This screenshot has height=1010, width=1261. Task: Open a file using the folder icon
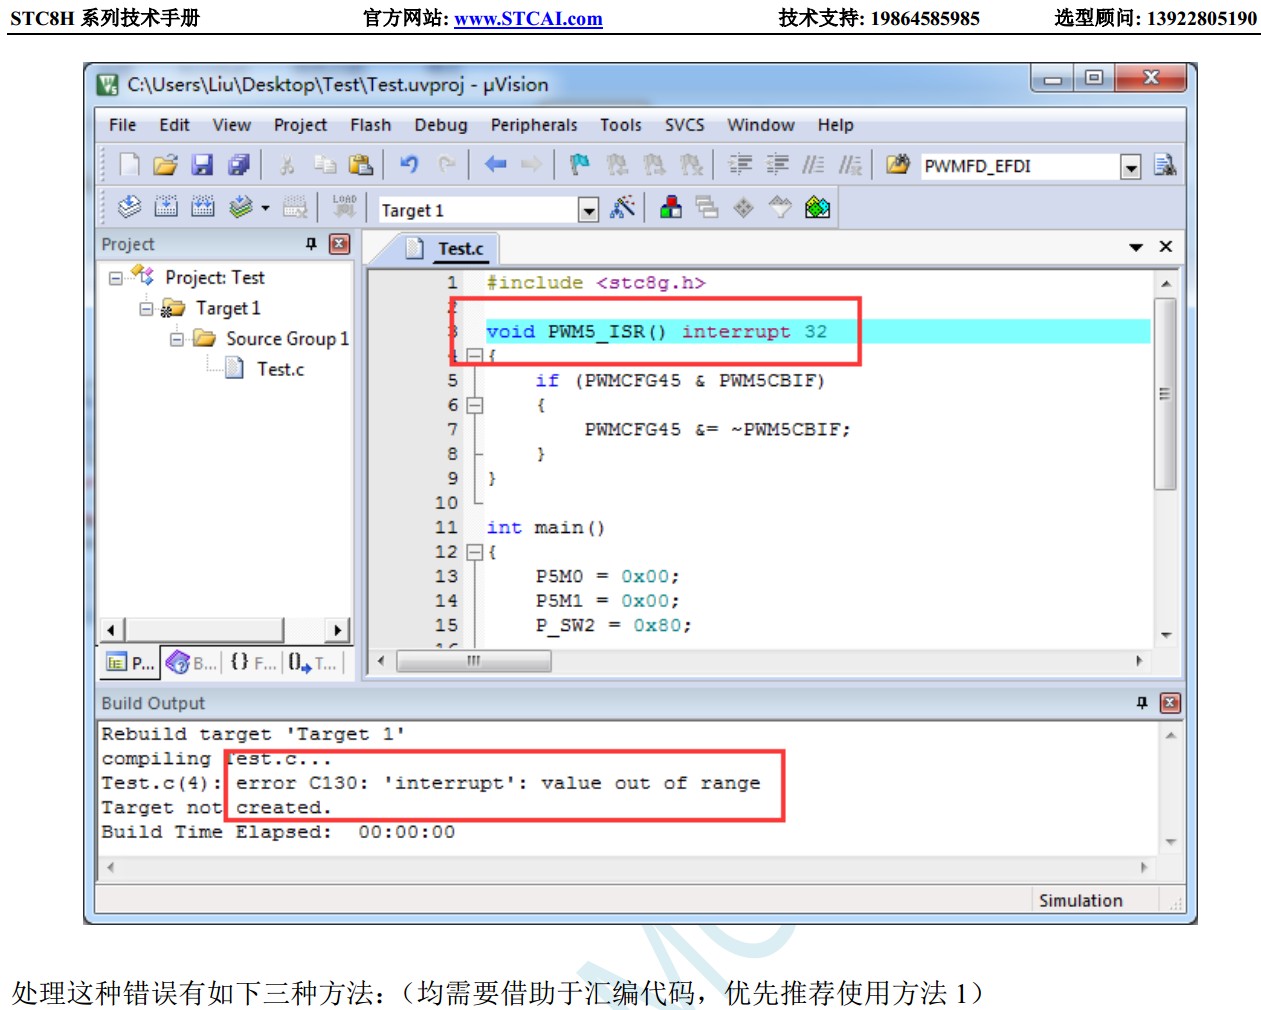pyautogui.click(x=165, y=165)
